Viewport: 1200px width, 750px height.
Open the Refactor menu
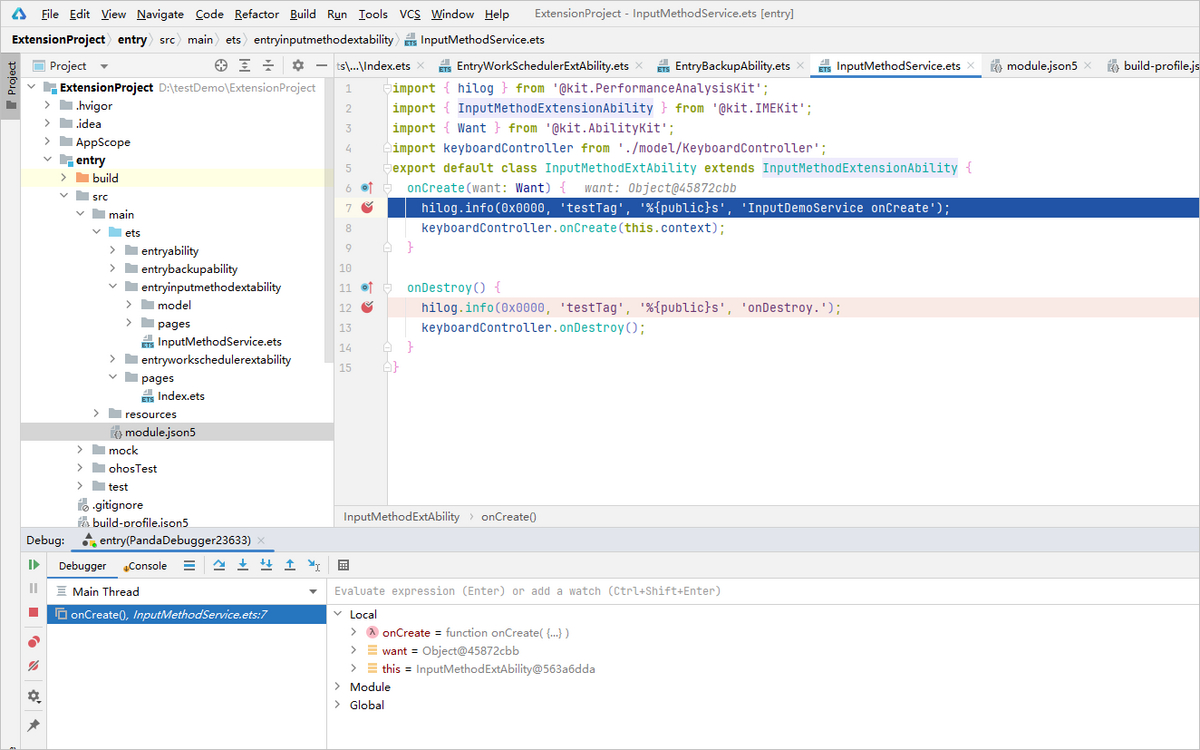pos(257,14)
